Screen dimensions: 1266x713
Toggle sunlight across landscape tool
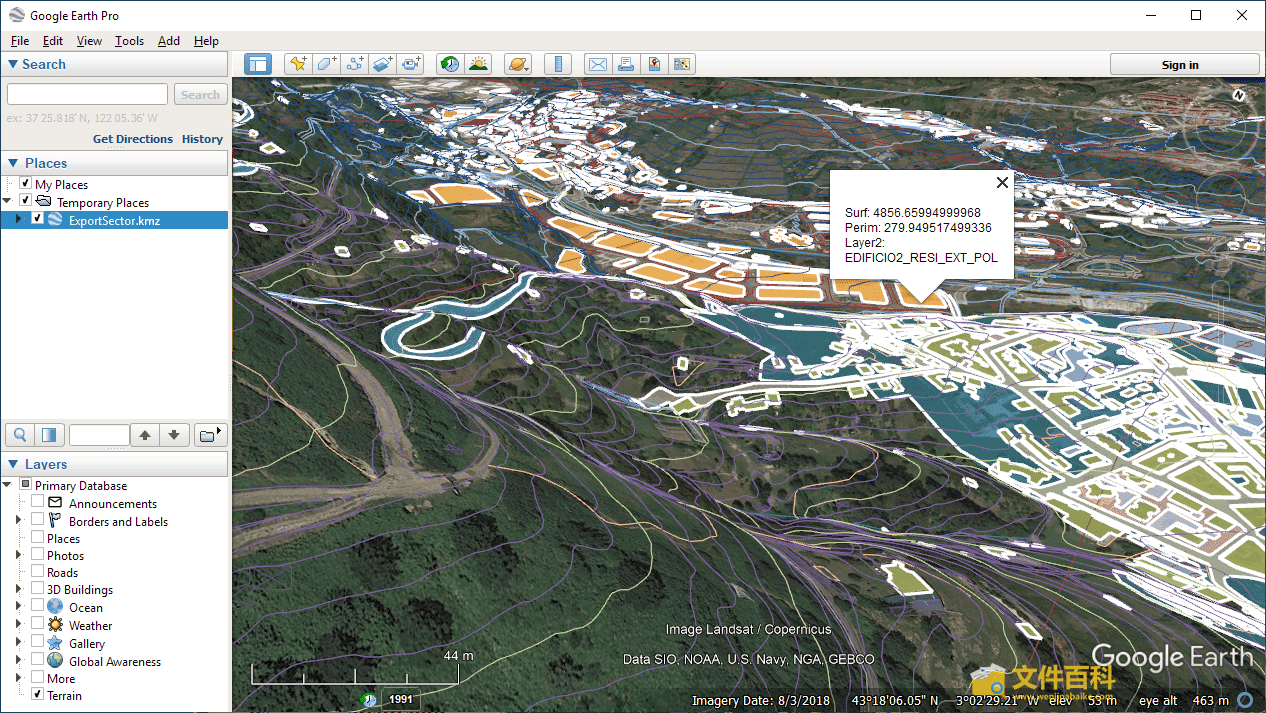coord(478,64)
